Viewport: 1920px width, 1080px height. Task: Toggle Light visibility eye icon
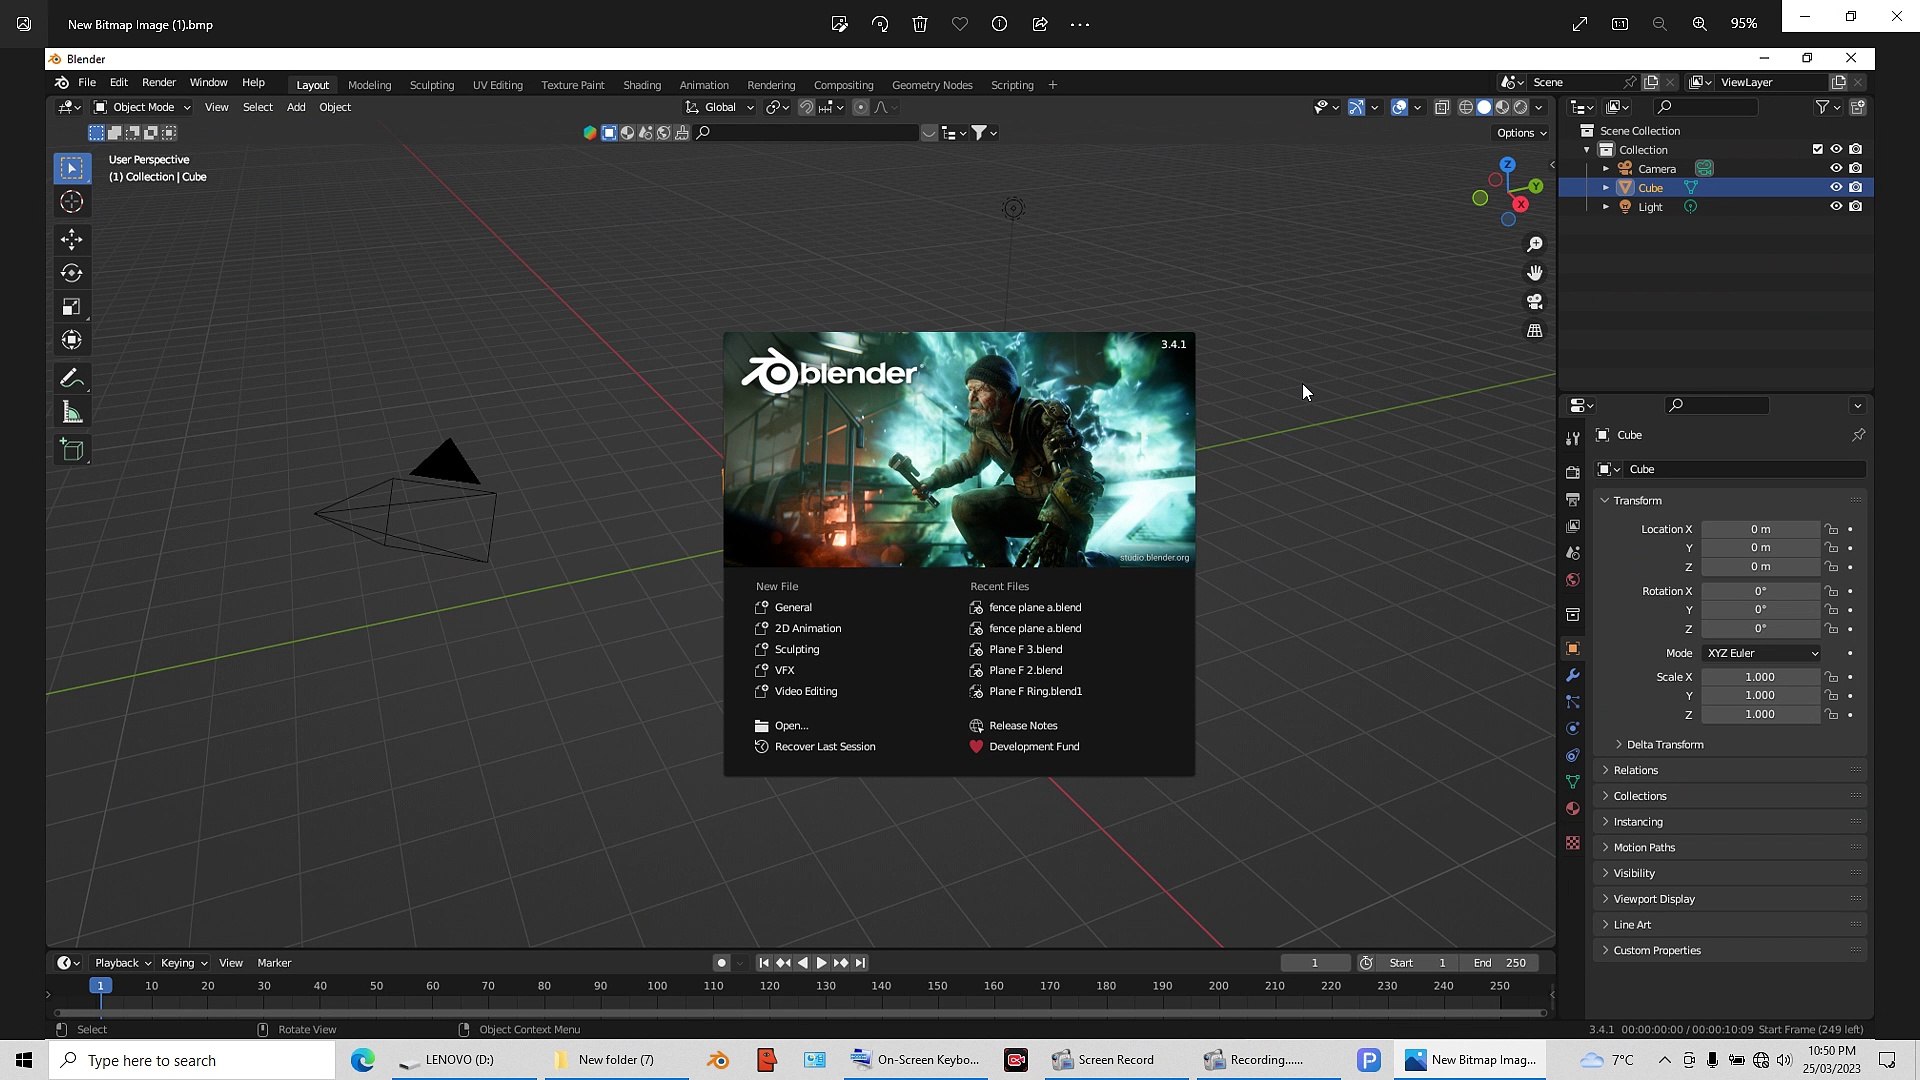(1835, 206)
